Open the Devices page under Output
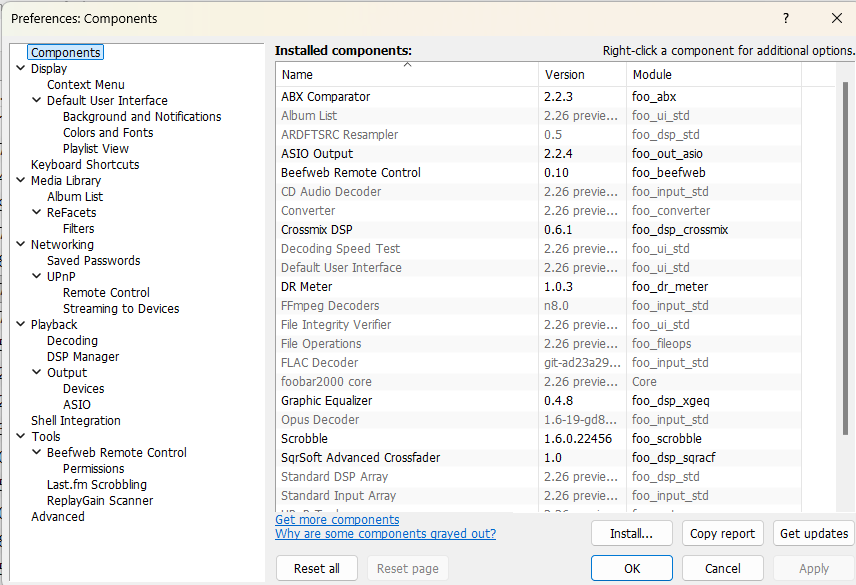The height and width of the screenshot is (585, 856). tap(84, 389)
